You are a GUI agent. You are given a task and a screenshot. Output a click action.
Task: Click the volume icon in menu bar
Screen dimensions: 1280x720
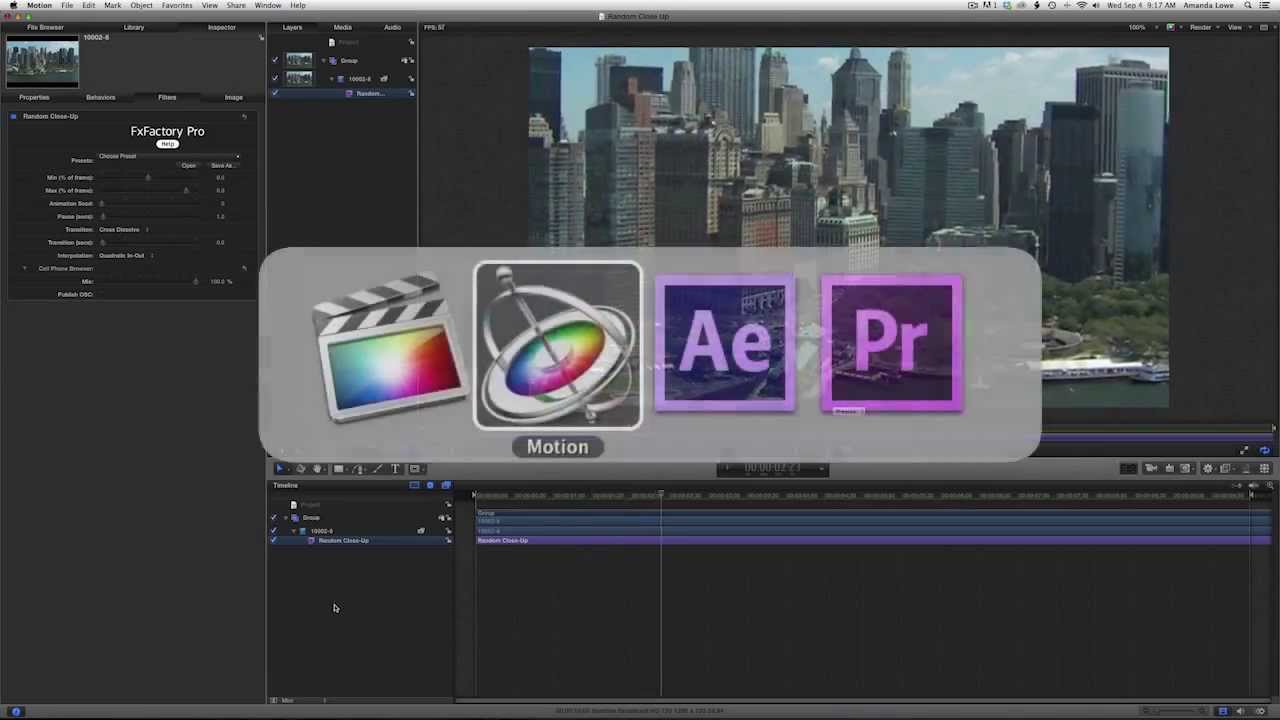1097,5
